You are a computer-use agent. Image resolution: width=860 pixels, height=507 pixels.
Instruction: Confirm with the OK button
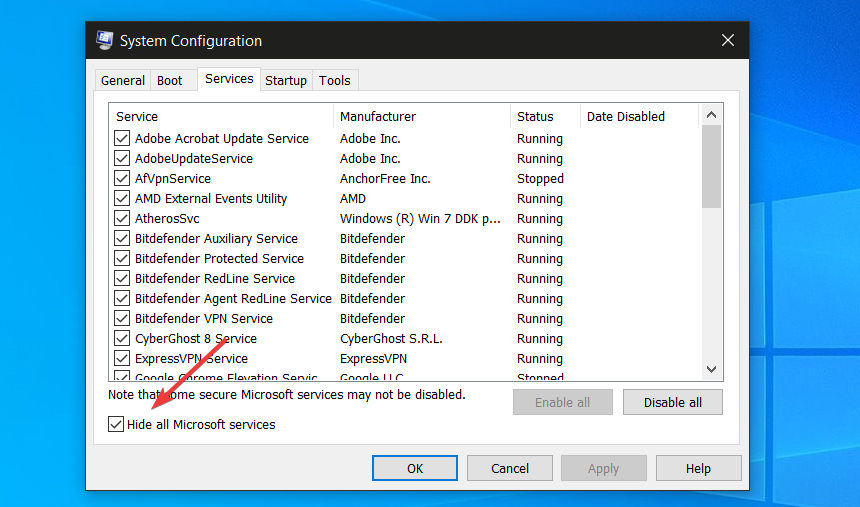click(415, 468)
